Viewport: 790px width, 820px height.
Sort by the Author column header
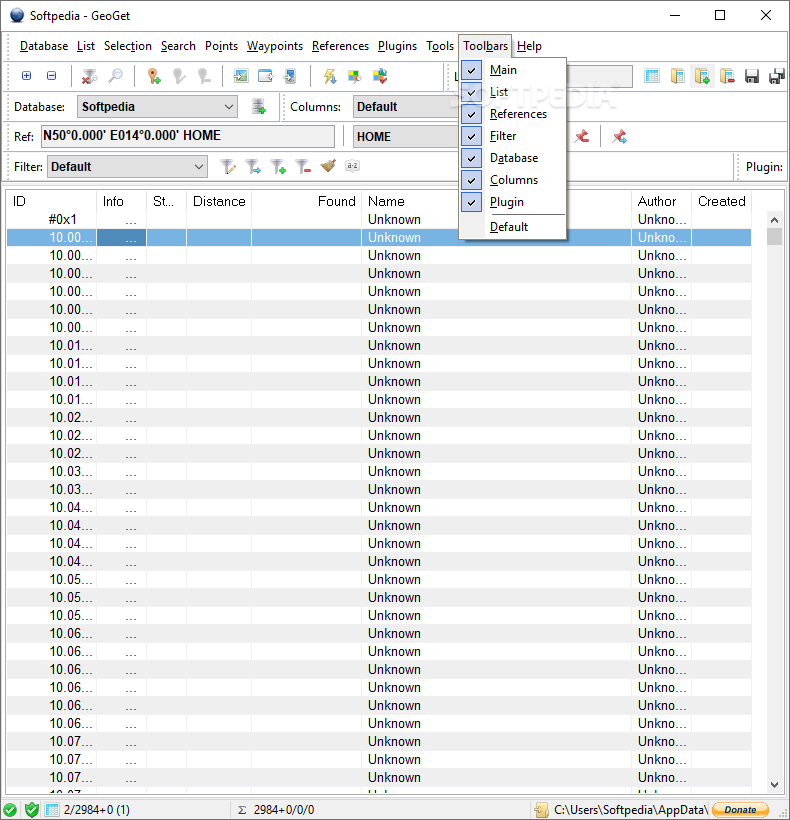tap(661, 201)
